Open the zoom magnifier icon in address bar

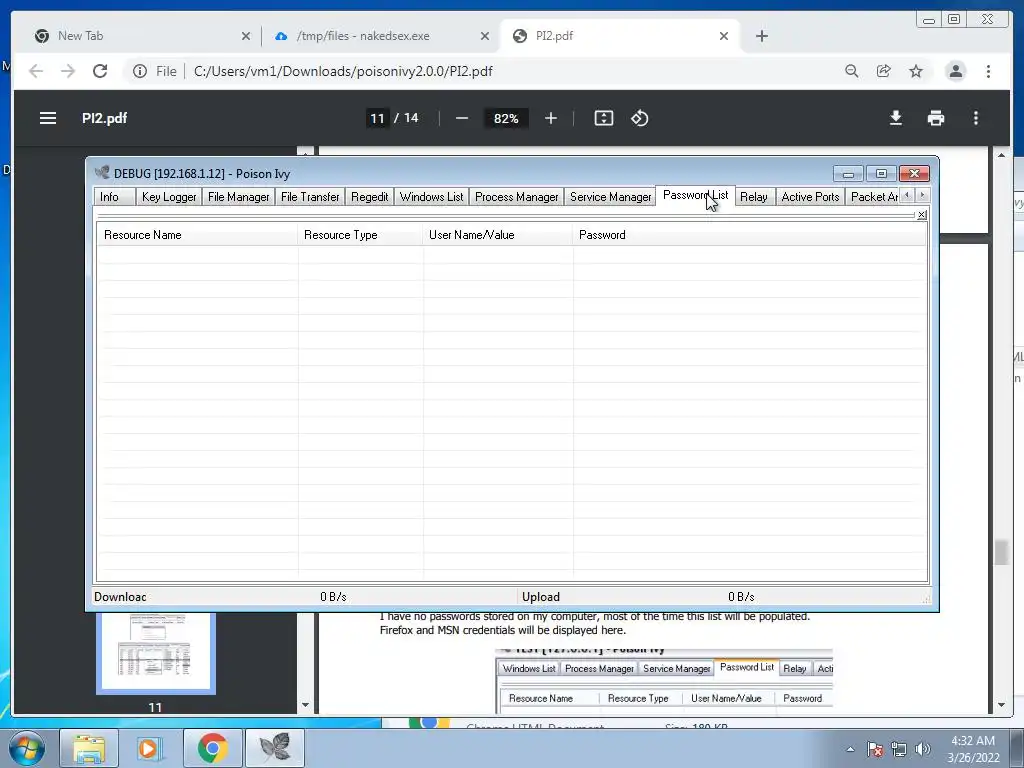point(852,71)
